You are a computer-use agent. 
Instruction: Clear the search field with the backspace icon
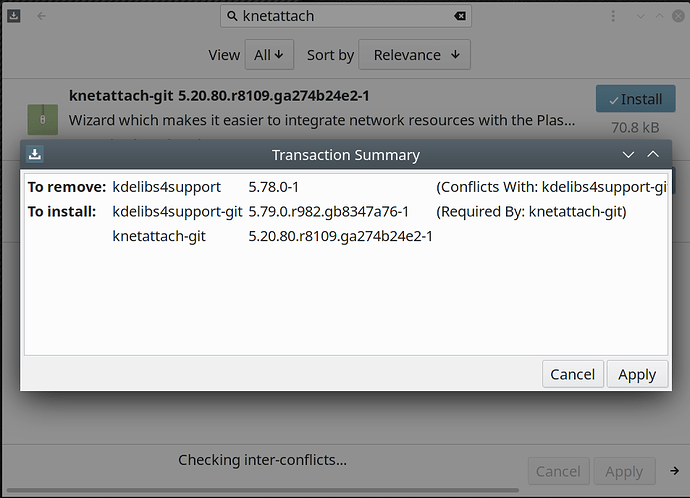click(x=460, y=16)
